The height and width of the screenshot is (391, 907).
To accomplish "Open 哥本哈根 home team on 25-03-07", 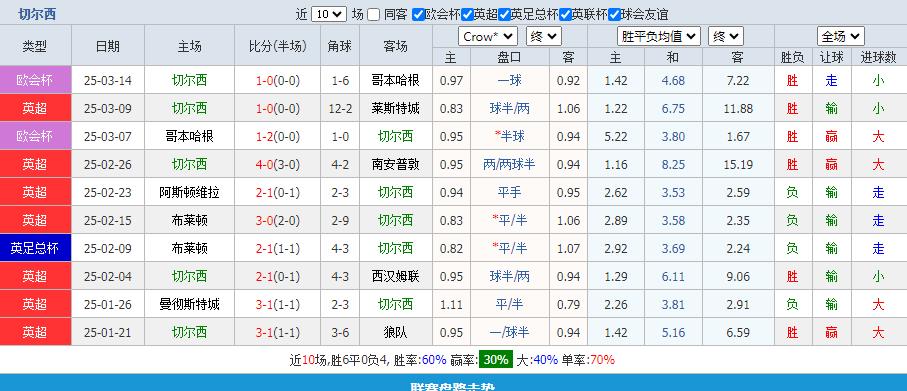I will (189, 137).
